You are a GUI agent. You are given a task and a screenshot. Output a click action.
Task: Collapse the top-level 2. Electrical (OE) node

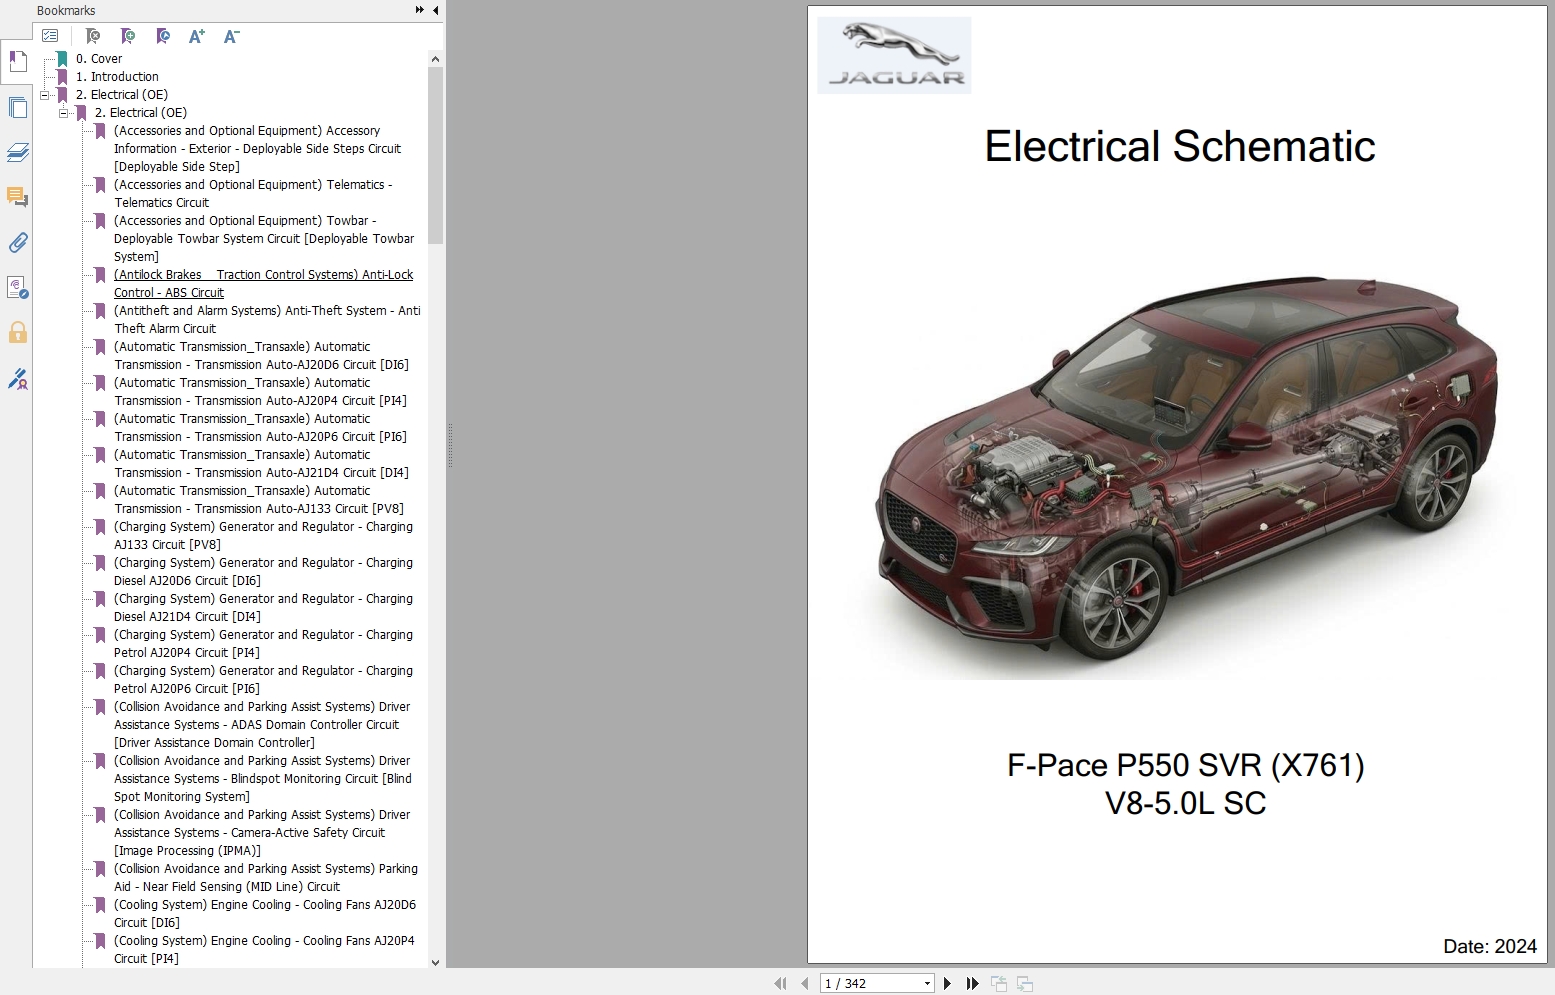[45, 95]
